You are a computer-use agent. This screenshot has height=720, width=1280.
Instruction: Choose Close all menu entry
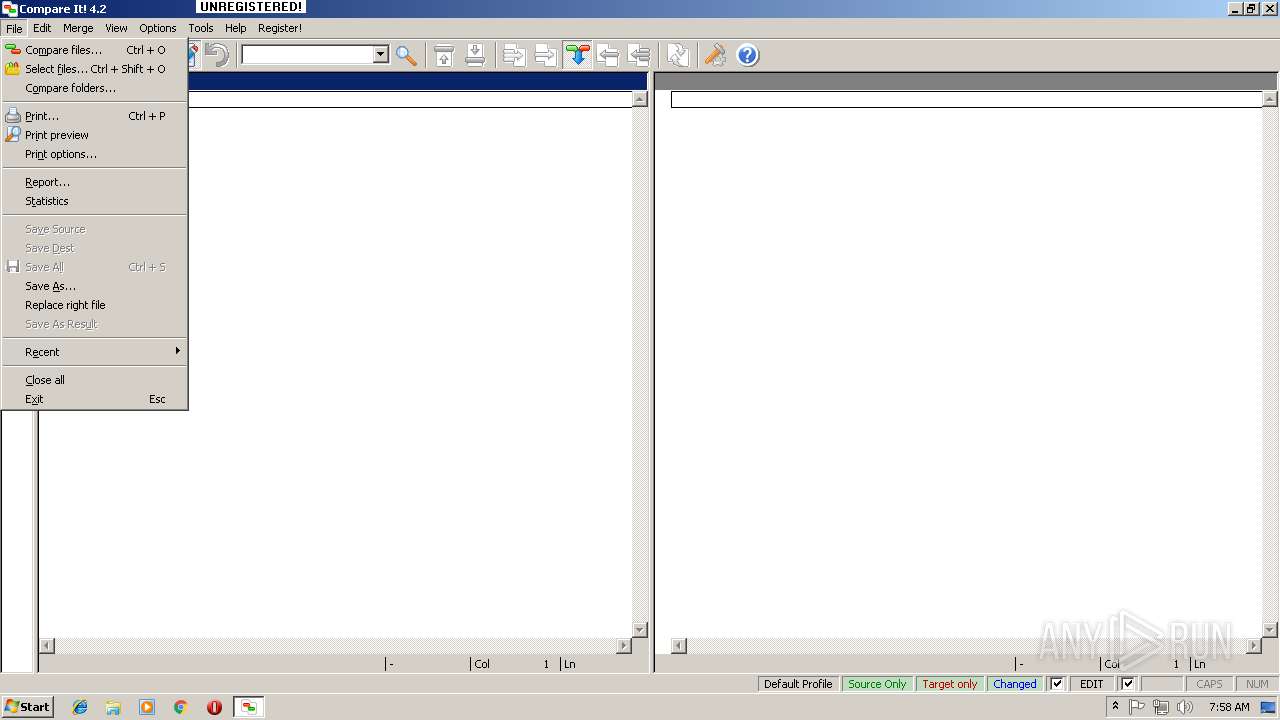tap(94, 380)
